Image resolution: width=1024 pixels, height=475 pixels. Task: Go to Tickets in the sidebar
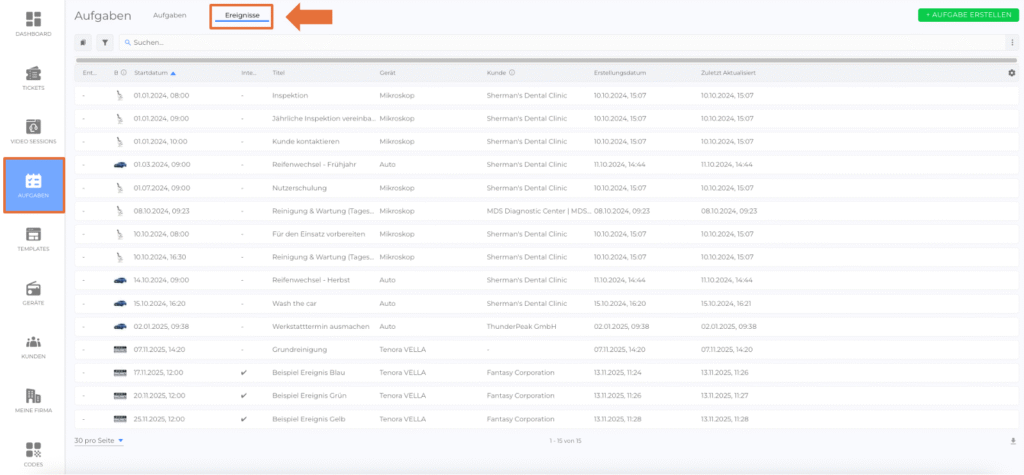pos(34,78)
